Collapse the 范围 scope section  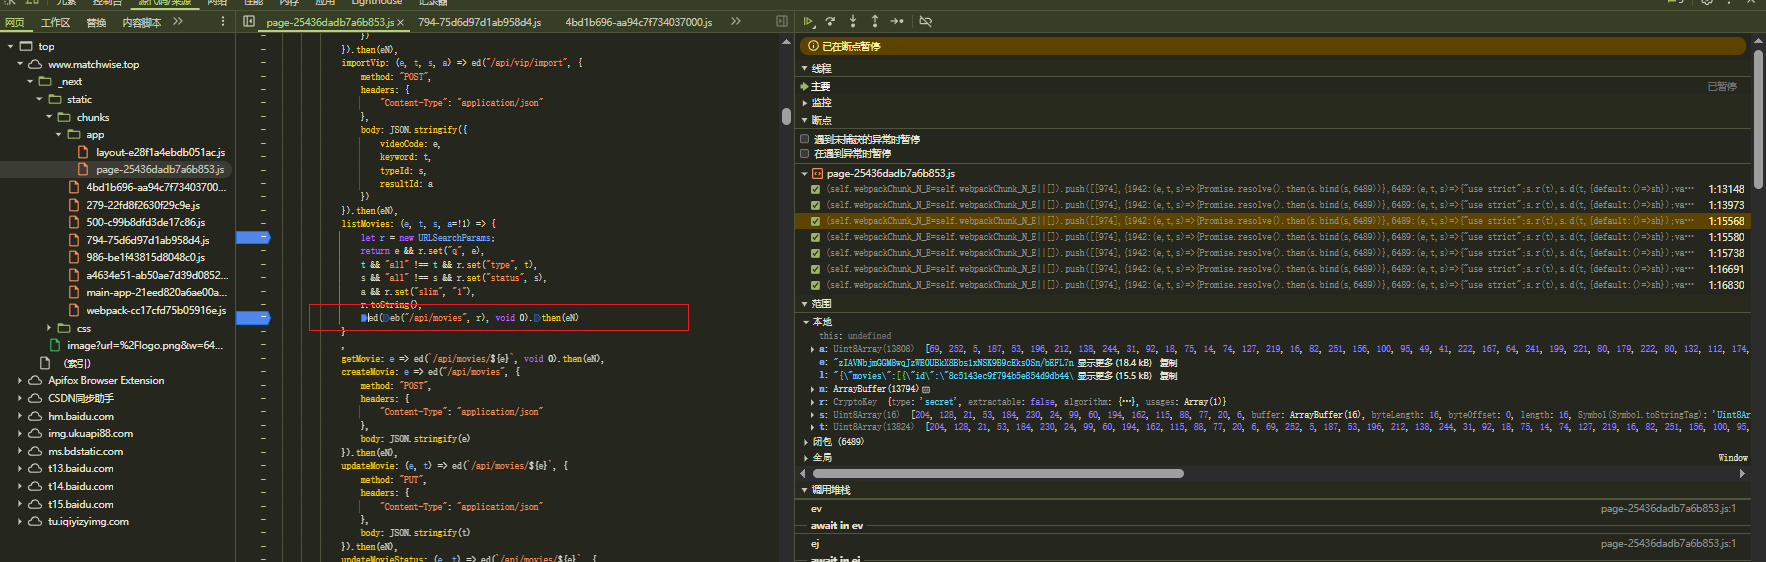805,303
